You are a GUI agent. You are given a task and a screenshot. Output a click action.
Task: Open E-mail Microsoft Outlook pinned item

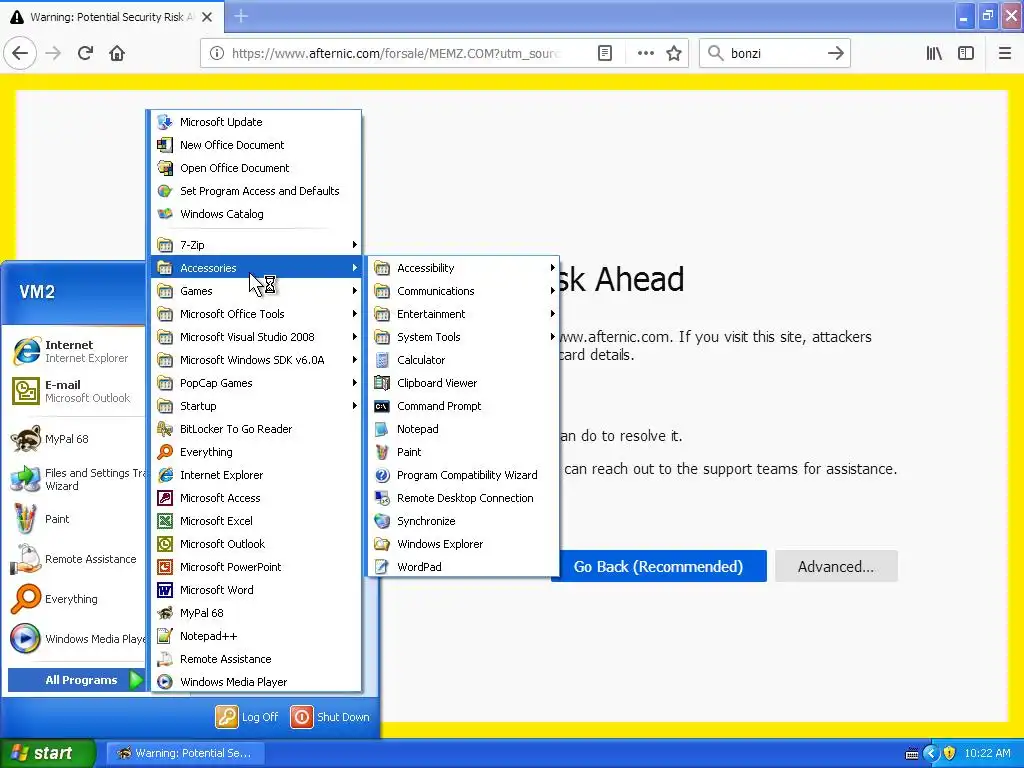tap(75, 391)
